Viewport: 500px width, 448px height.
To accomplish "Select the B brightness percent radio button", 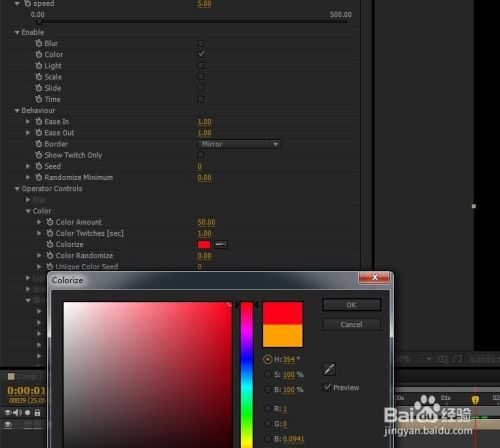I will [267, 389].
